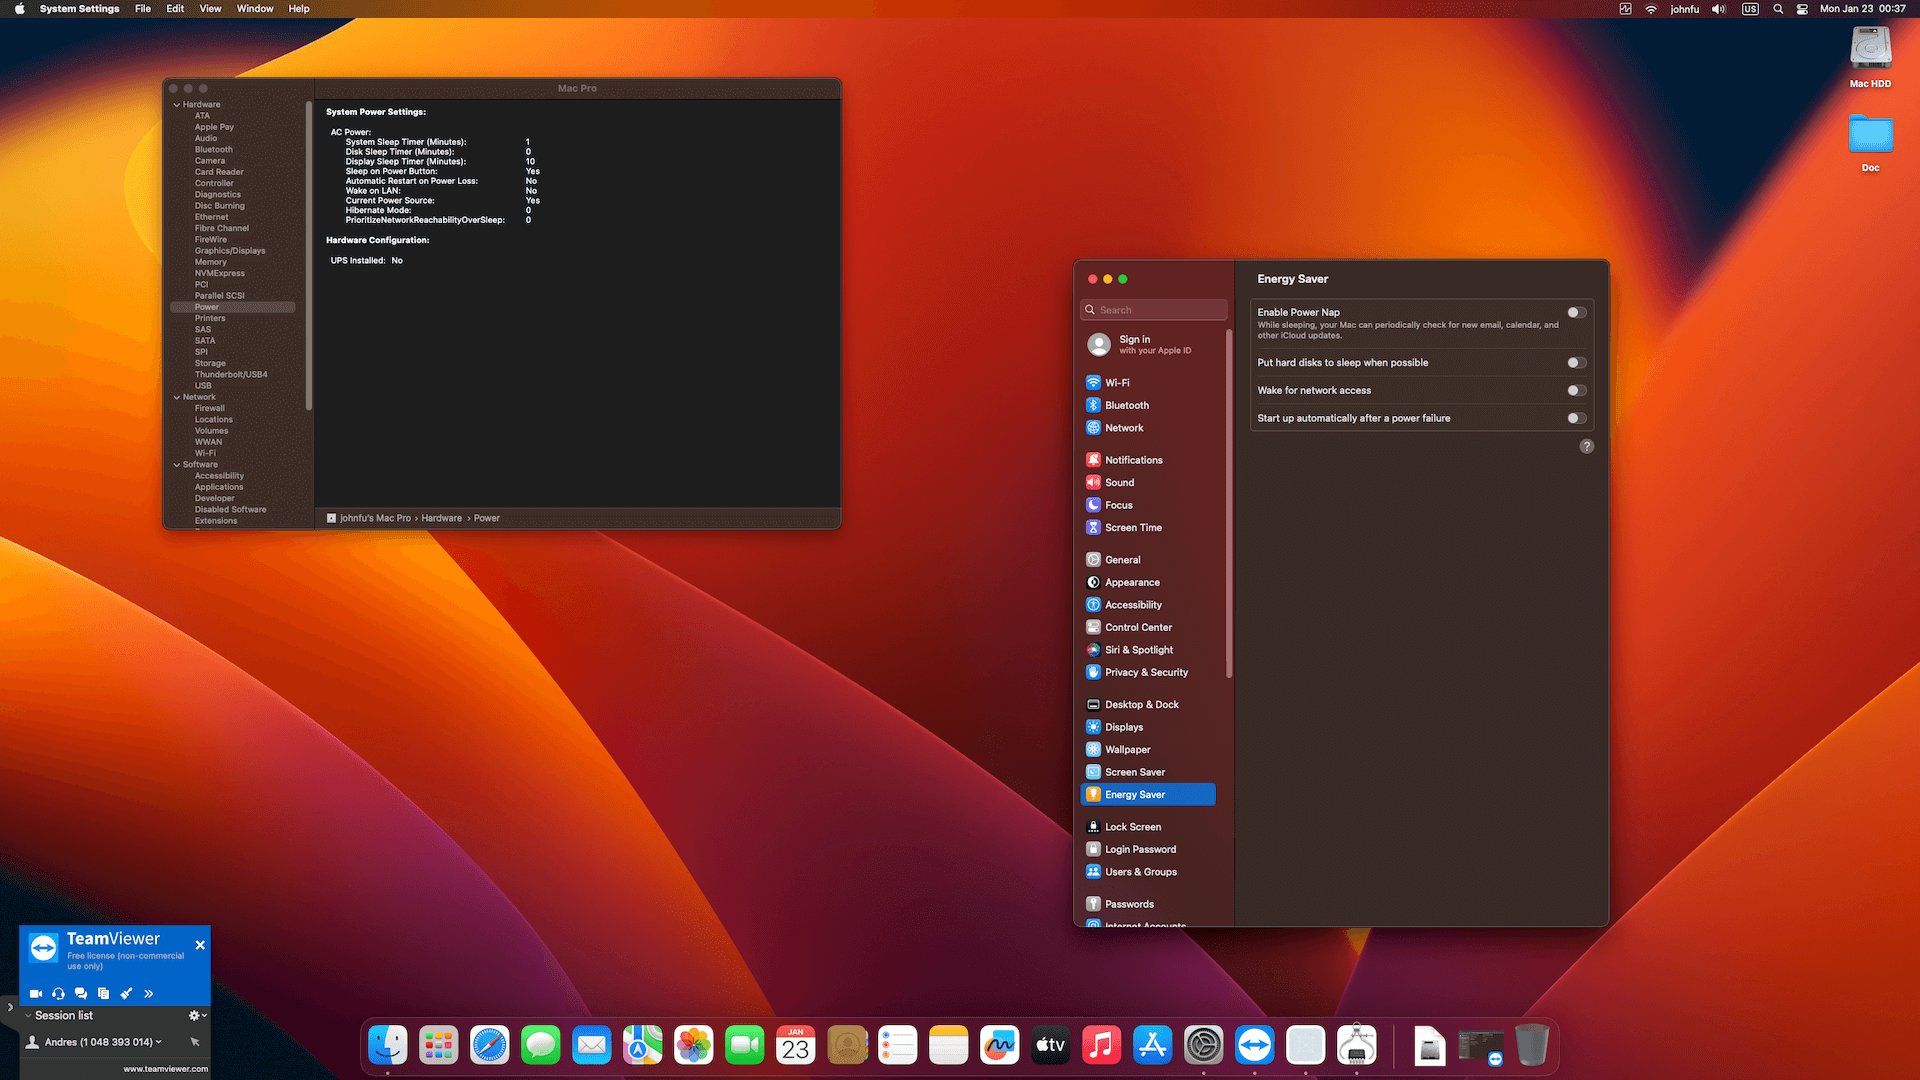Click Spotlight search icon in menu bar
Viewport: 1920px width, 1080px height.
tap(1778, 9)
